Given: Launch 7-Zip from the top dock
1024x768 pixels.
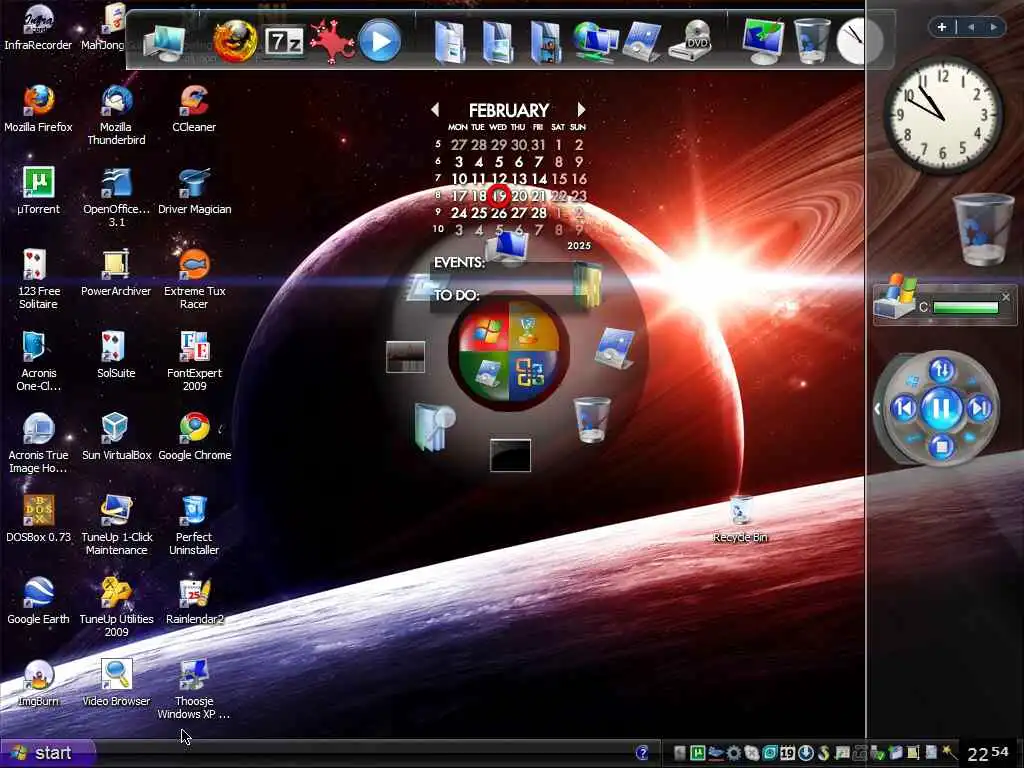Looking at the screenshot, I should [283, 41].
